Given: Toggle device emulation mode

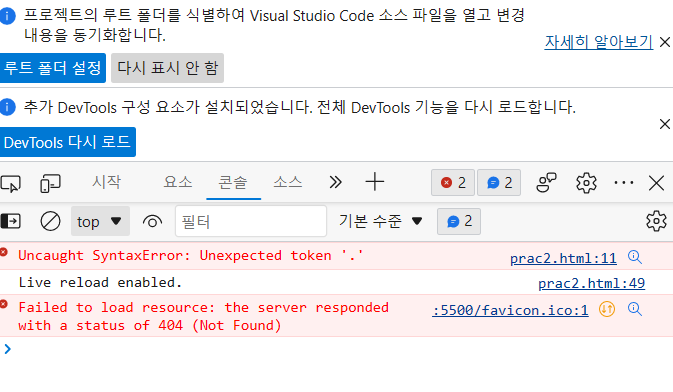Looking at the screenshot, I should pyautogui.click(x=50, y=183).
